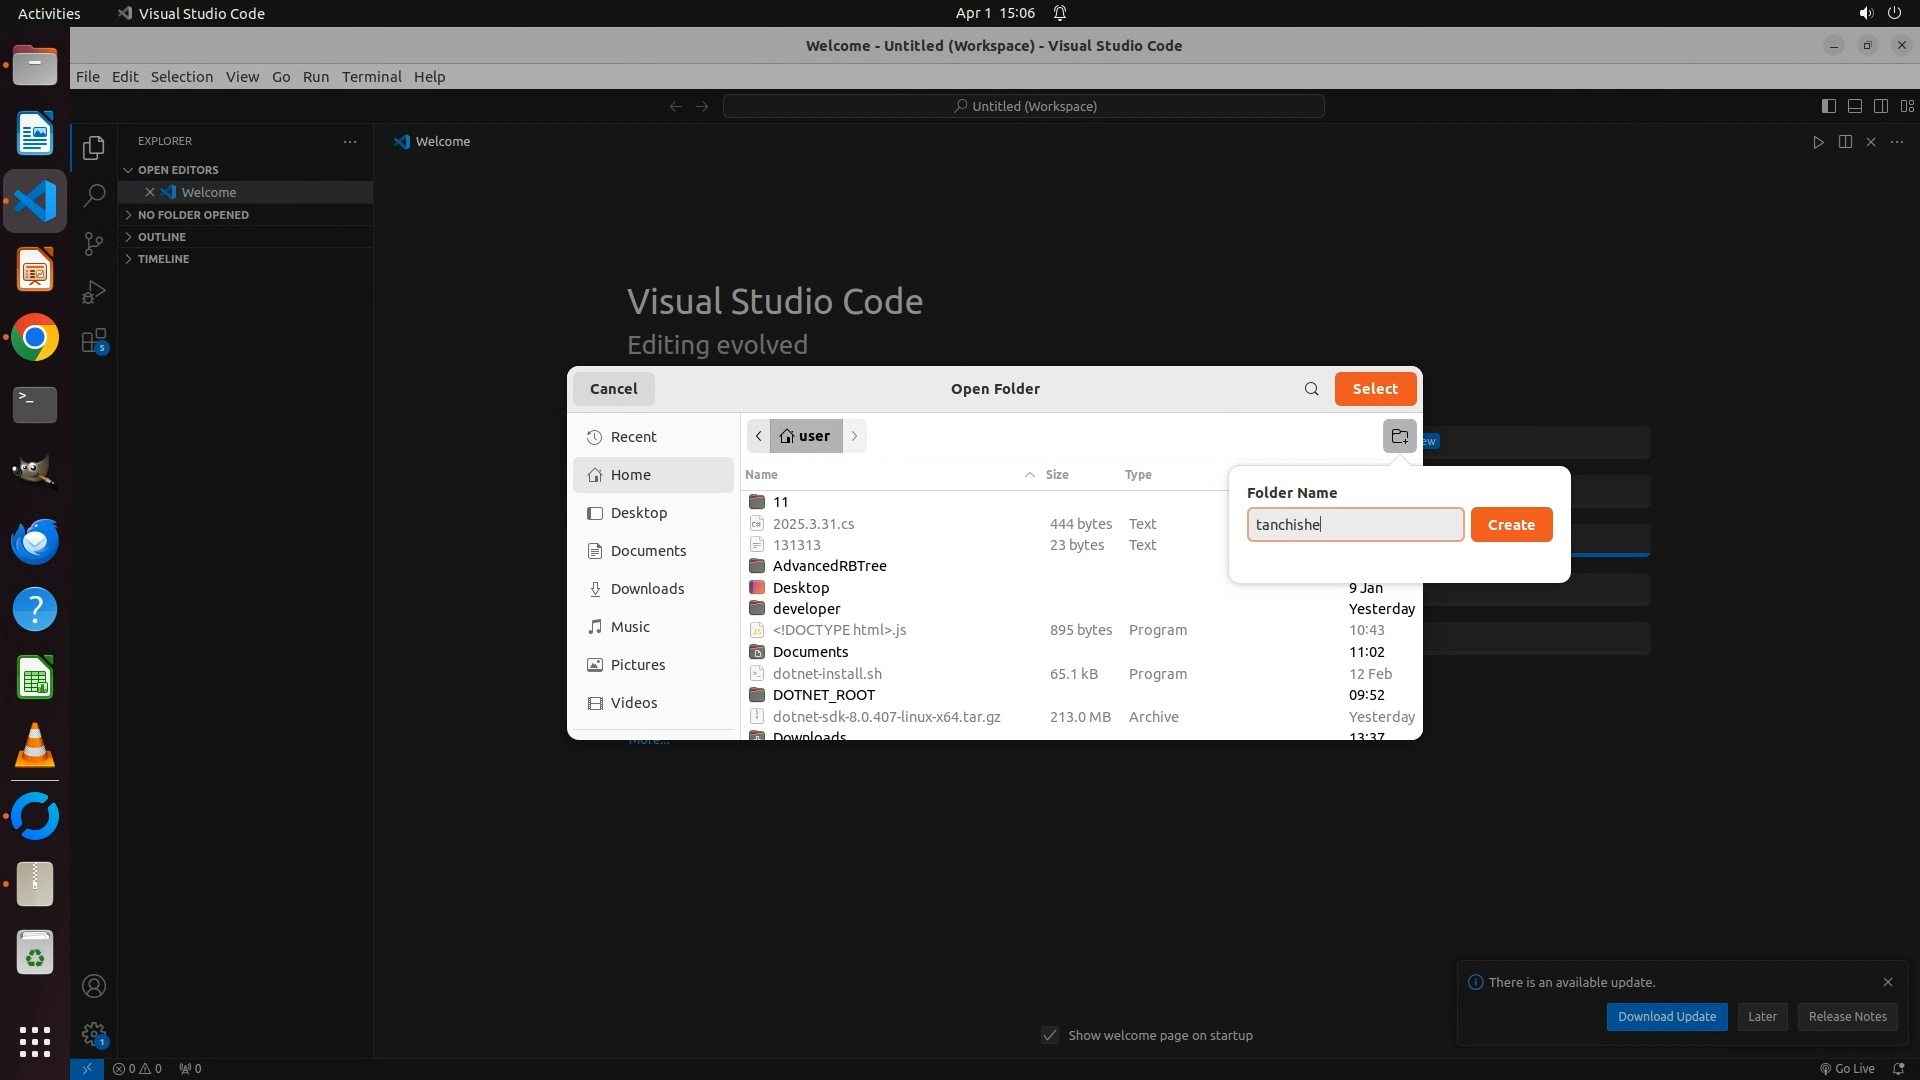The height and width of the screenshot is (1080, 1920).
Task: Expand the OUTLINE section
Action: 162,237
